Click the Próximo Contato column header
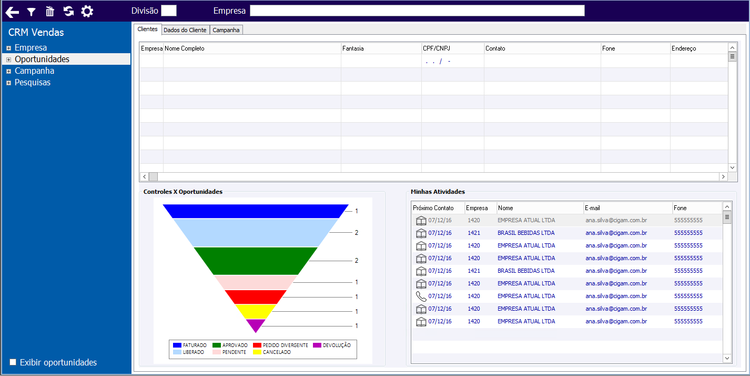The height and width of the screenshot is (376, 750). (438, 208)
